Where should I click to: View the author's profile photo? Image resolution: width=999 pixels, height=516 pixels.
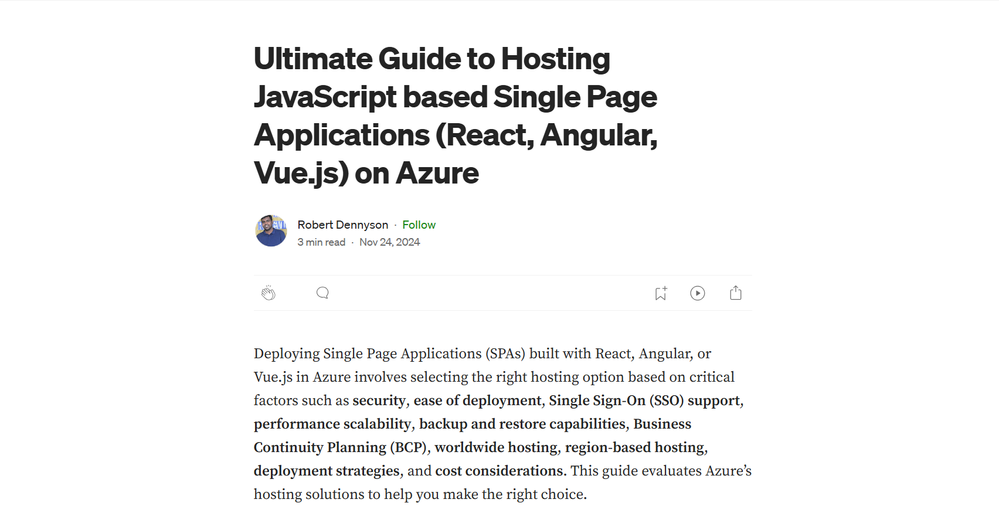(x=271, y=231)
